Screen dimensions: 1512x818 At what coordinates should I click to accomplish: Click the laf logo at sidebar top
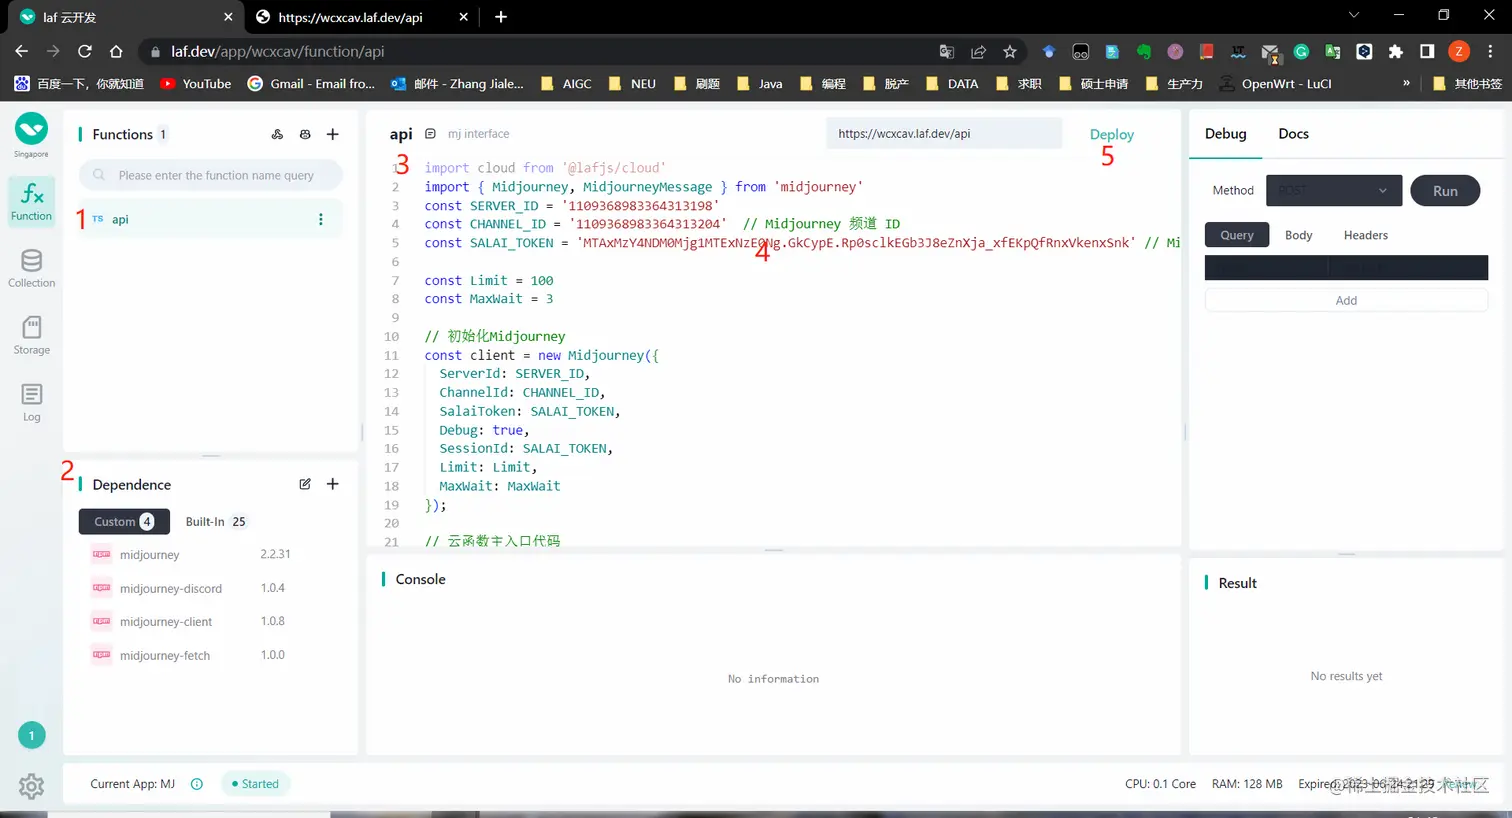coord(31,129)
